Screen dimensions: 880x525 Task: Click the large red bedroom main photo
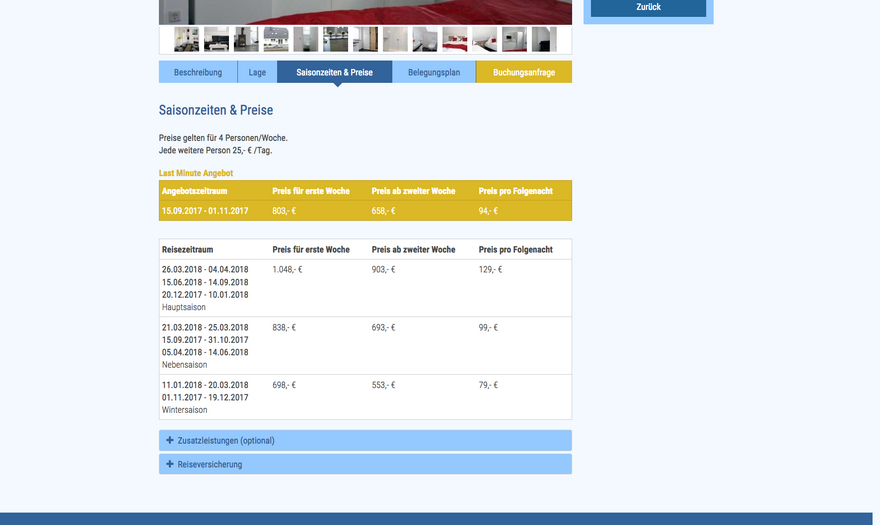[x=365, y=11]
